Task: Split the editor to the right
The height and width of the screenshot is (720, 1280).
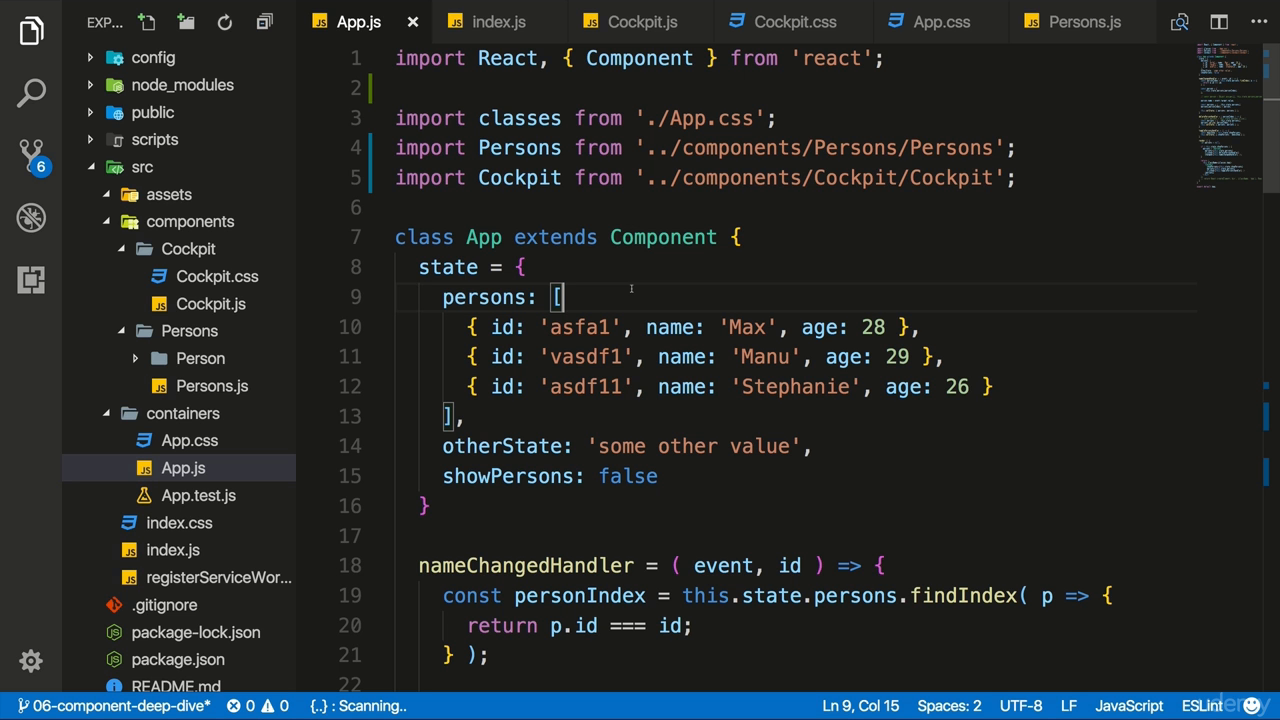Action: (1219, 22)
